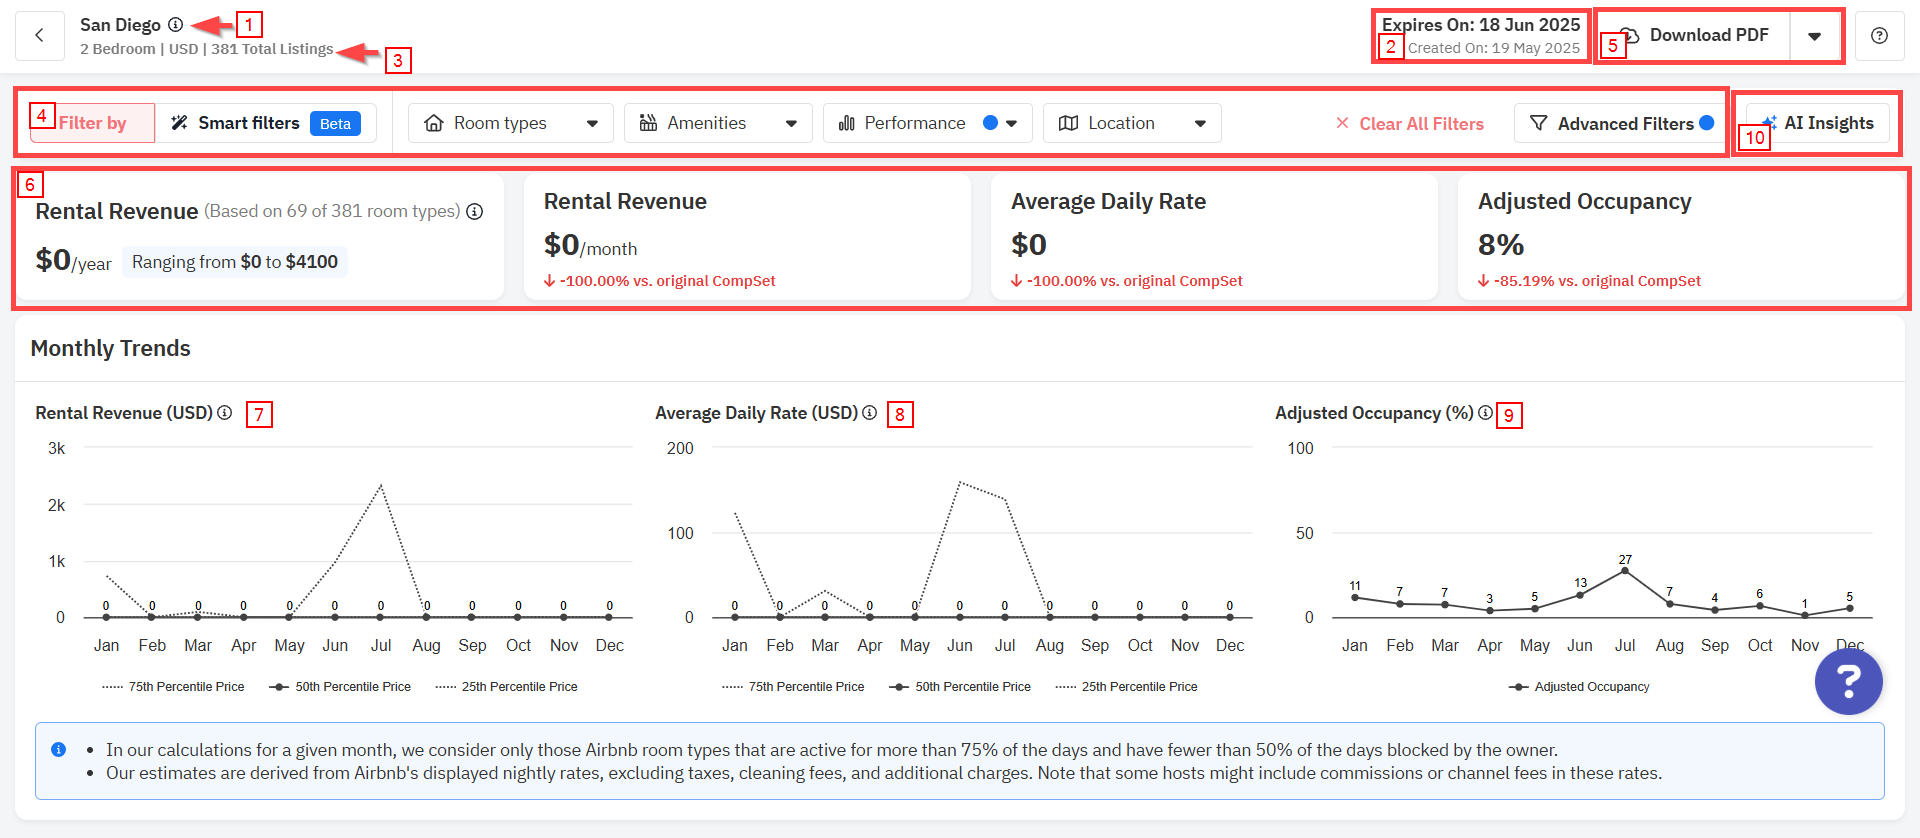Open the Advanced Filters button
The height and width of the screenshot is (838, 1920).
[x=1621, y=123]
